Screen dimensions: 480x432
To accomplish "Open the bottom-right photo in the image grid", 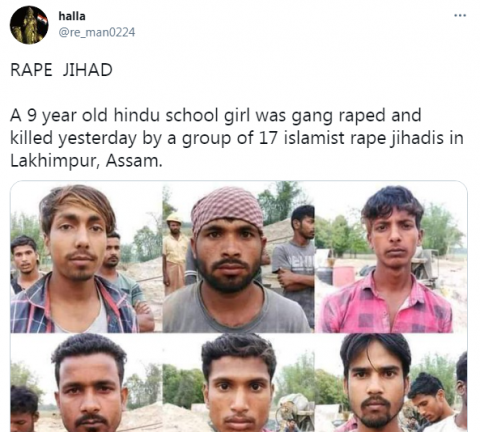I will (391, 383).
